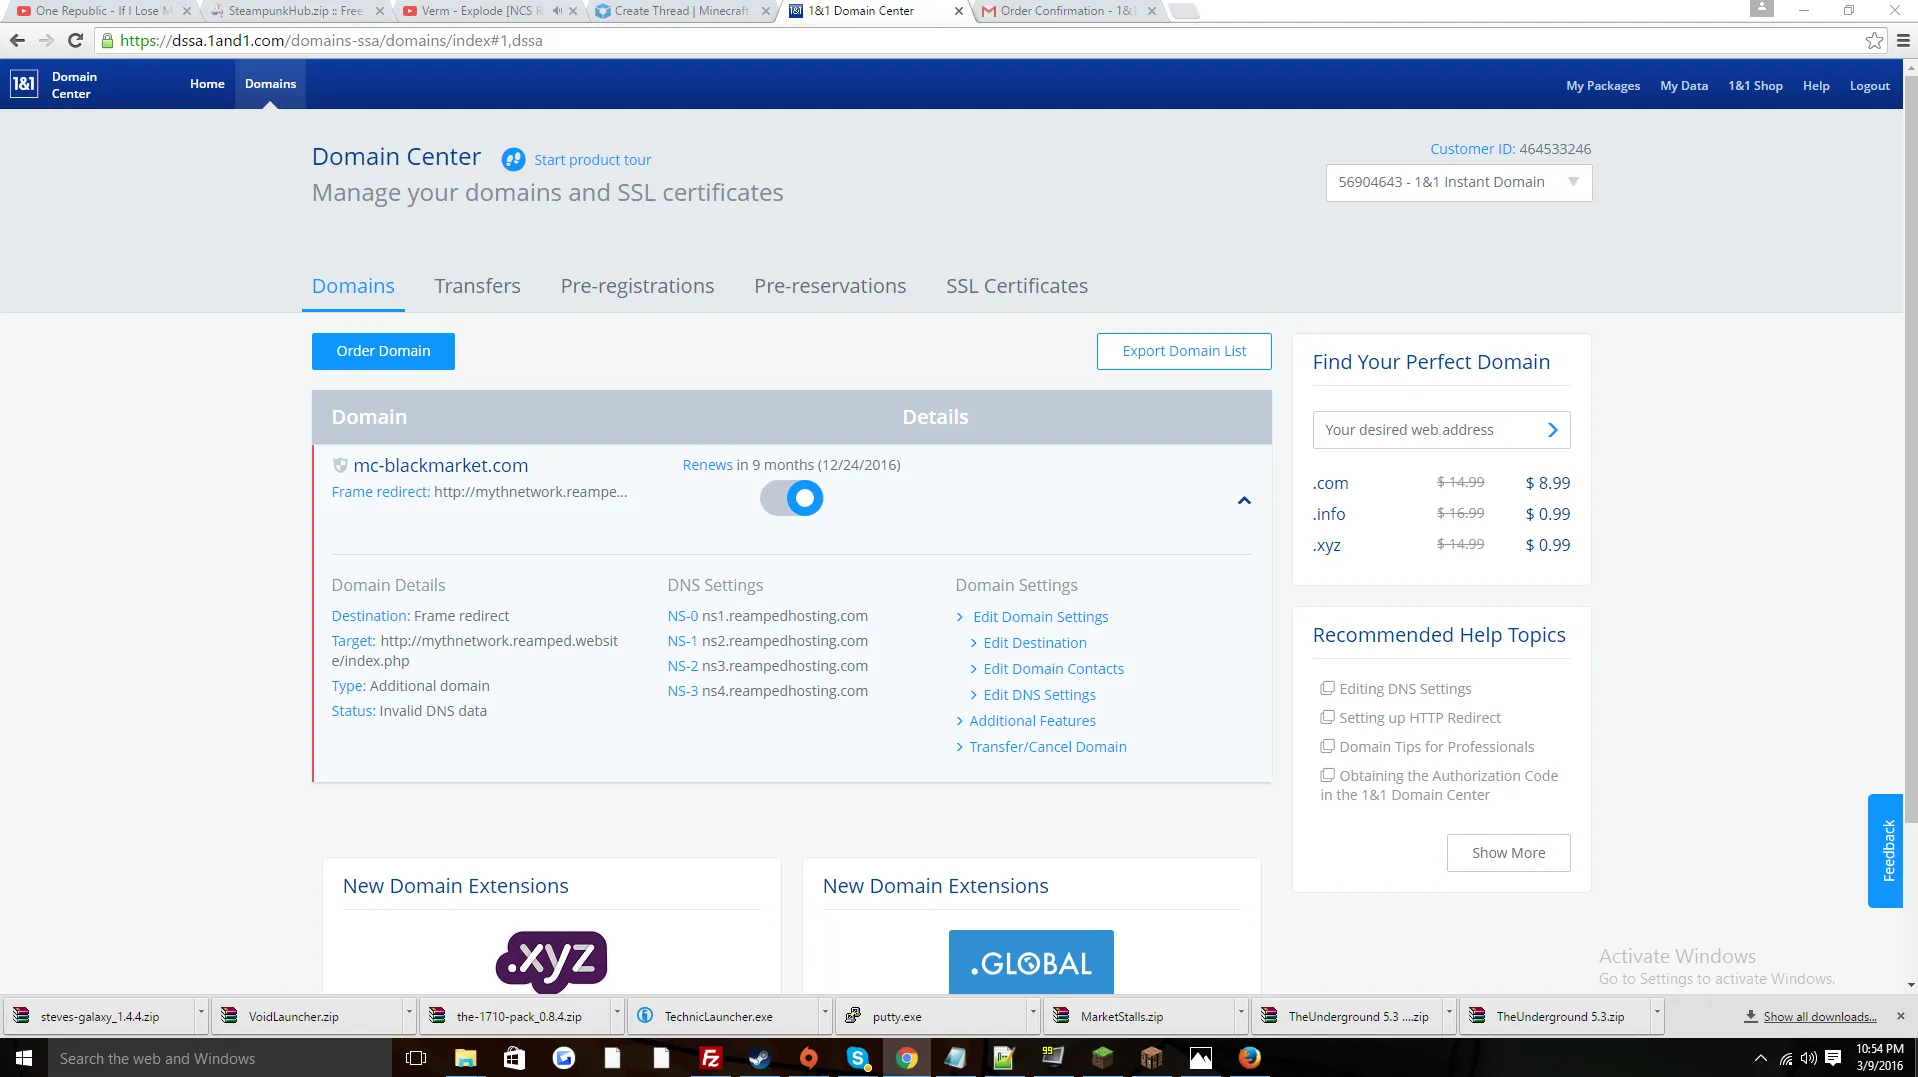Open the Photos app taskbar icon

pos(1200,1058)
